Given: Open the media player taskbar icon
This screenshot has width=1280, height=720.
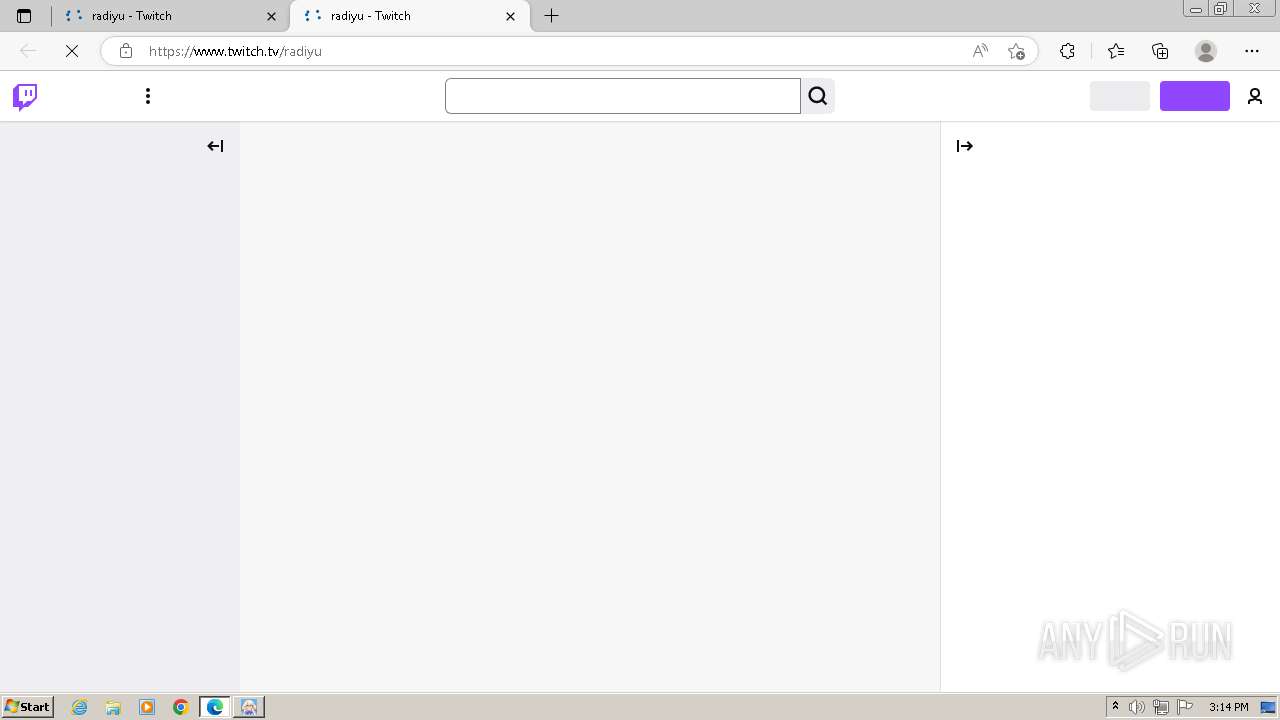Looking at the screenshot, I should pos(147,707).
